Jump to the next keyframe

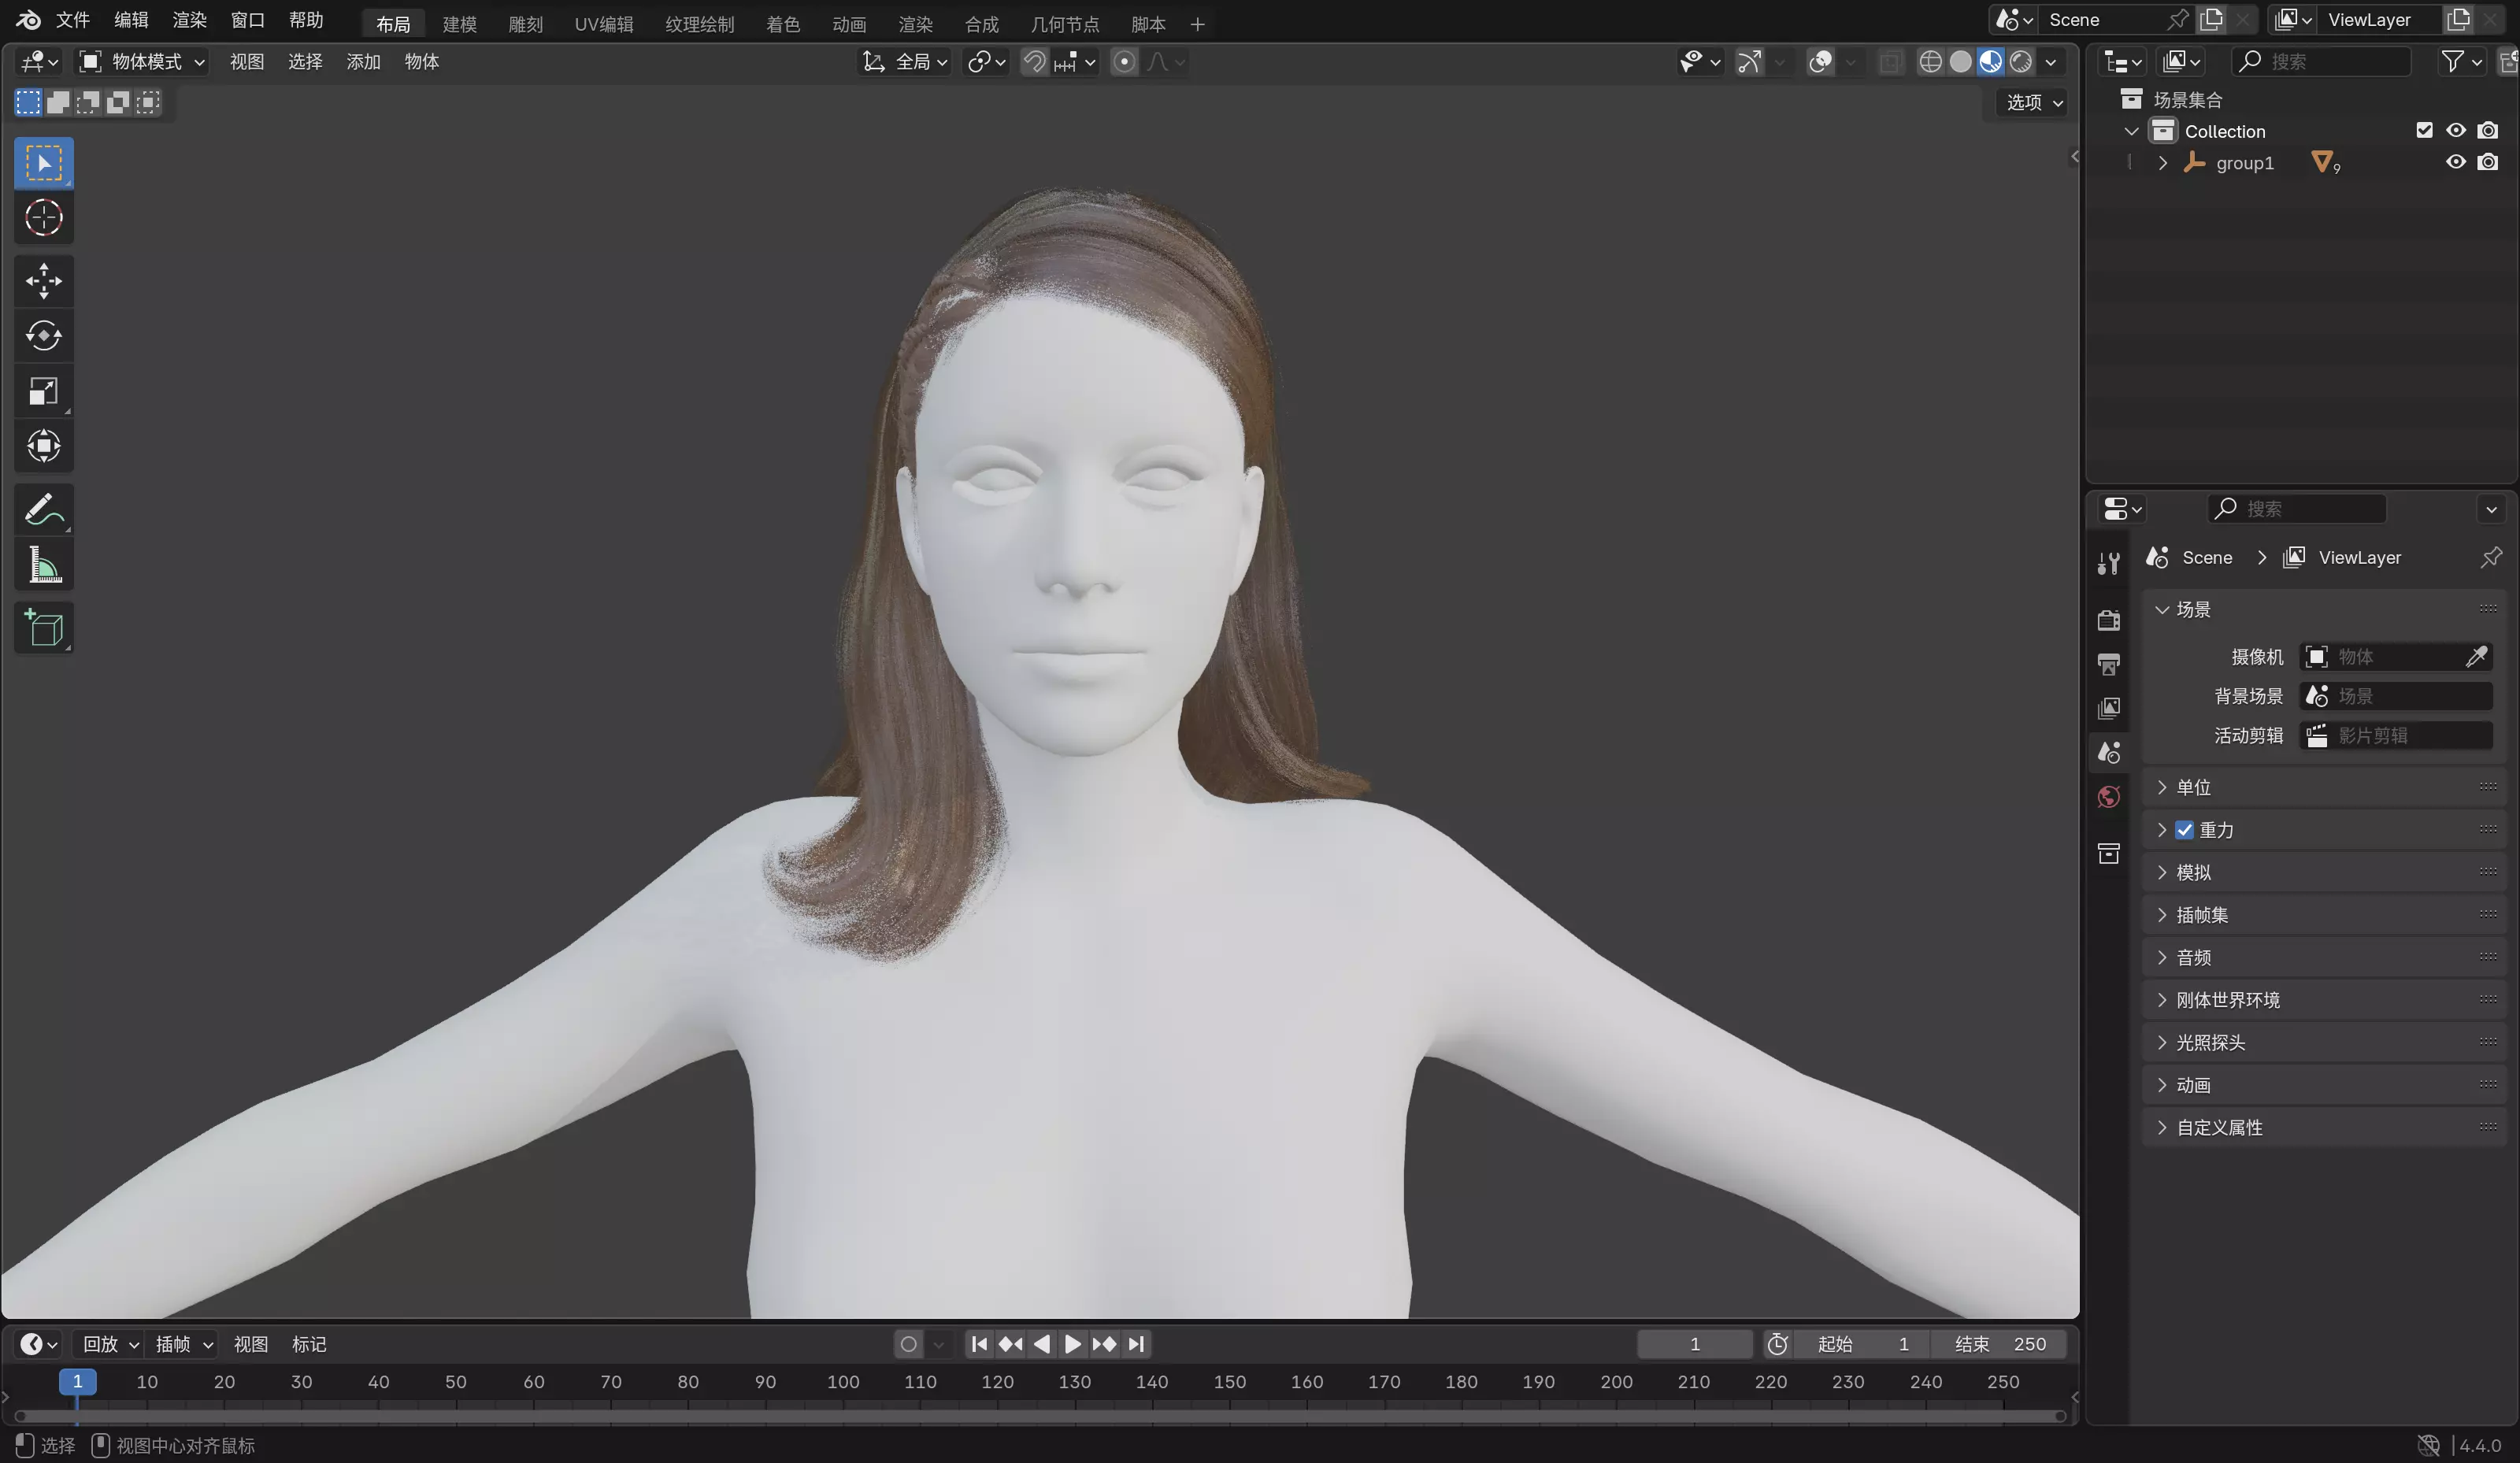click(x=1104, y=1344)
